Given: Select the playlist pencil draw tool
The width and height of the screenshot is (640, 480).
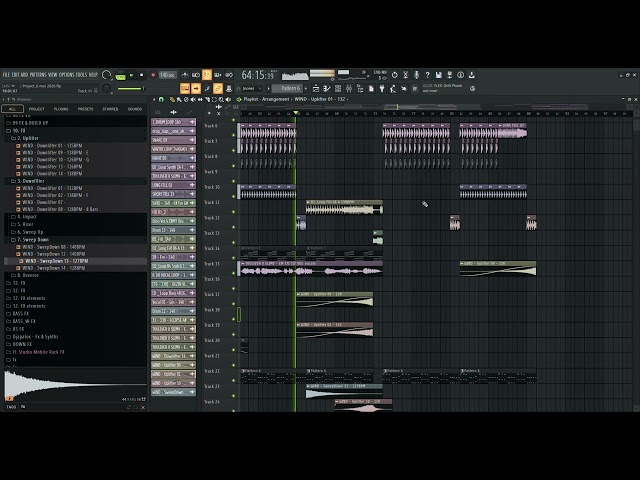Looking at the screenshot, I should point(172,99).
